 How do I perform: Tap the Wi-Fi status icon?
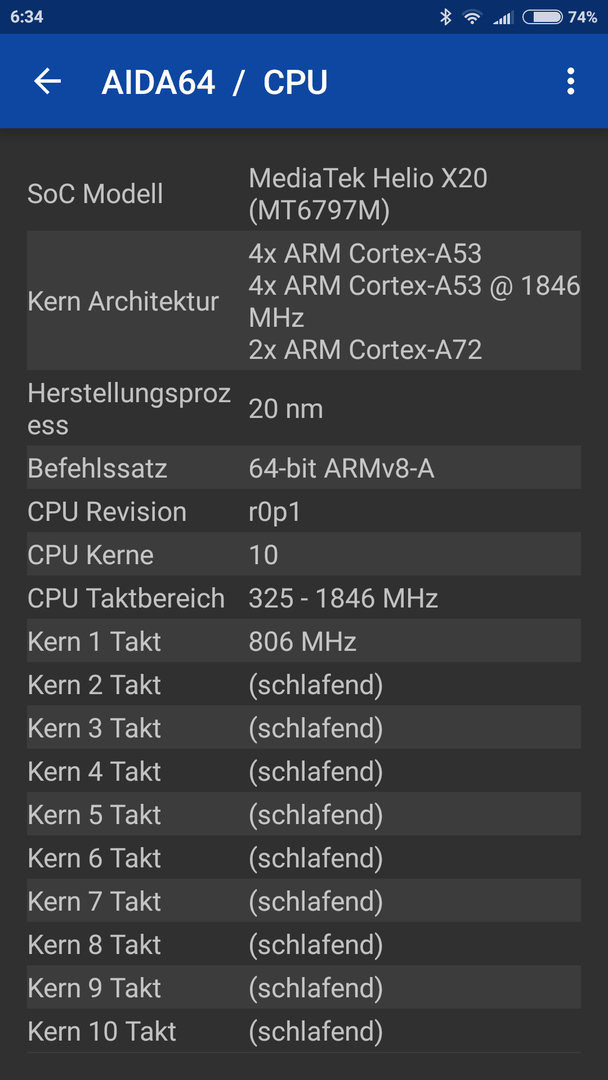pyautogui.click(x=472, y=17)
